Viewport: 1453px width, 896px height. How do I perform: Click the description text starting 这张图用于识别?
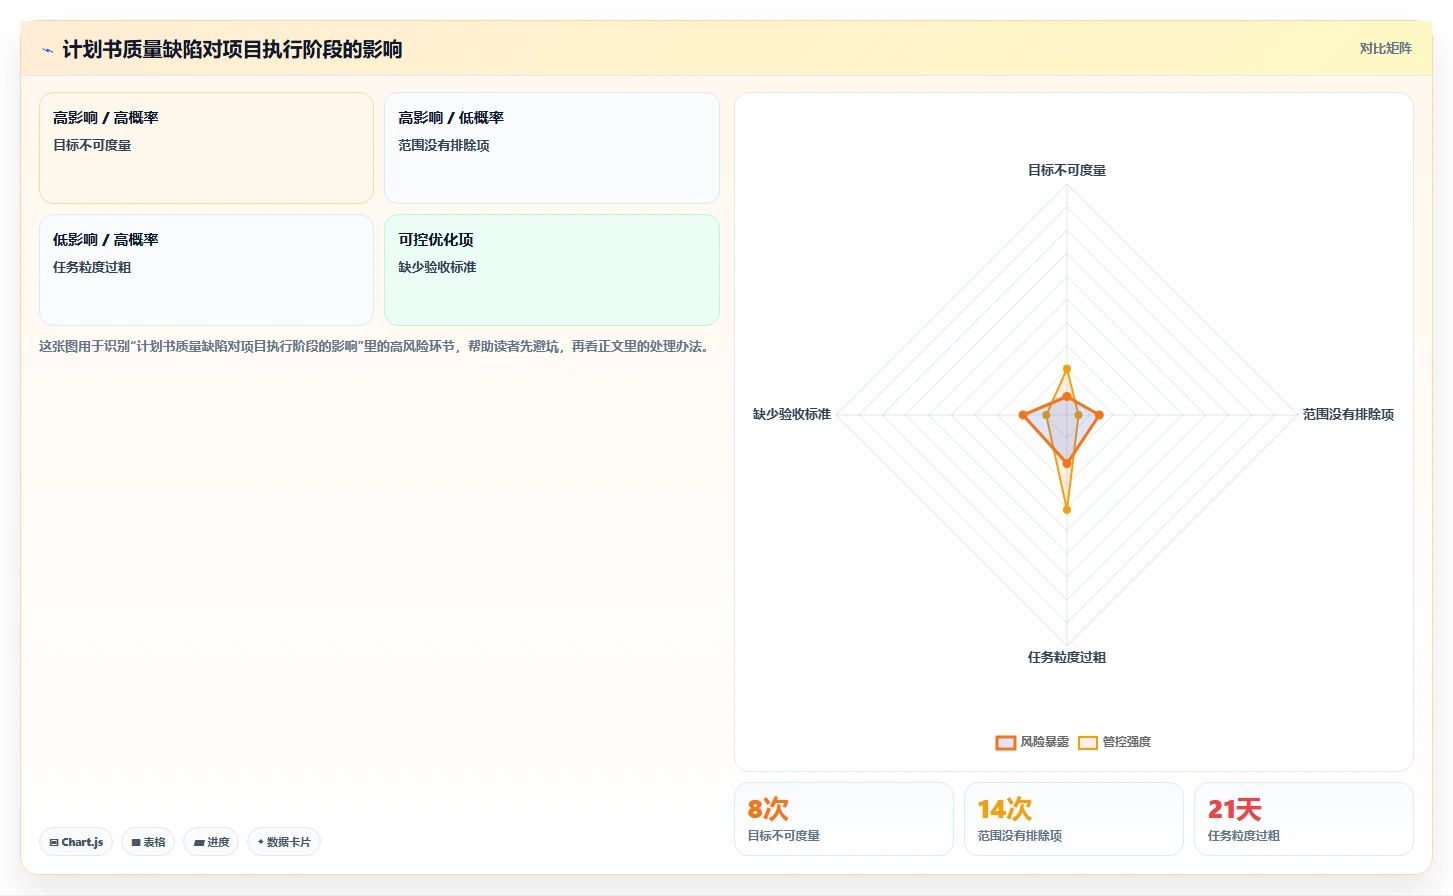377,347
